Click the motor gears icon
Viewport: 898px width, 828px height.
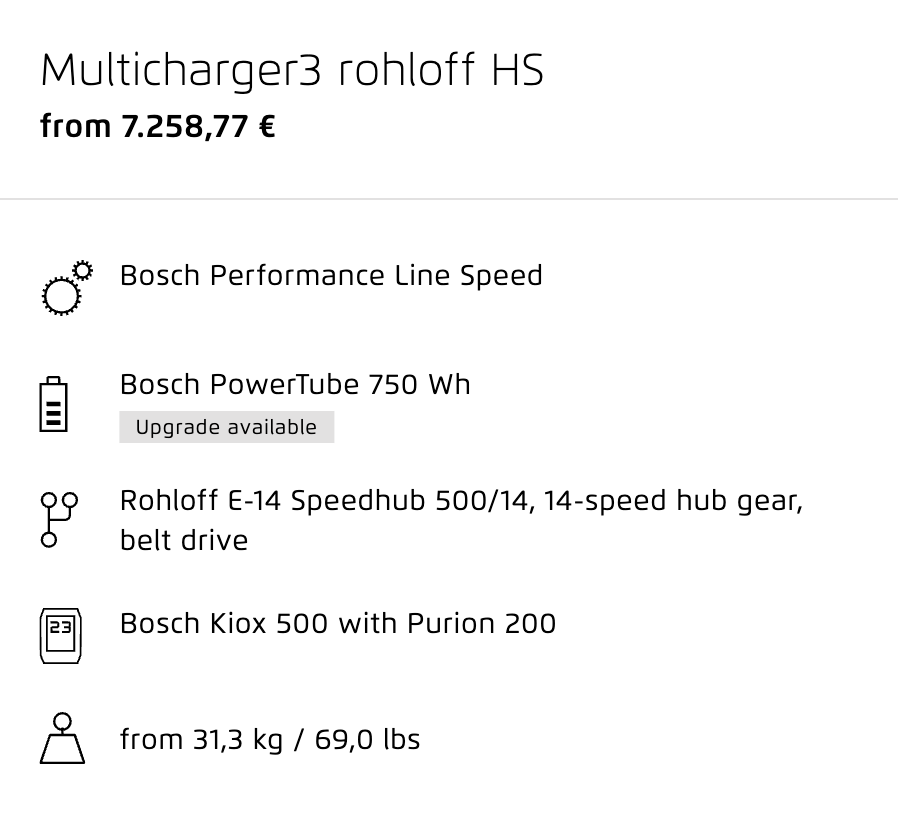point(67,288)
